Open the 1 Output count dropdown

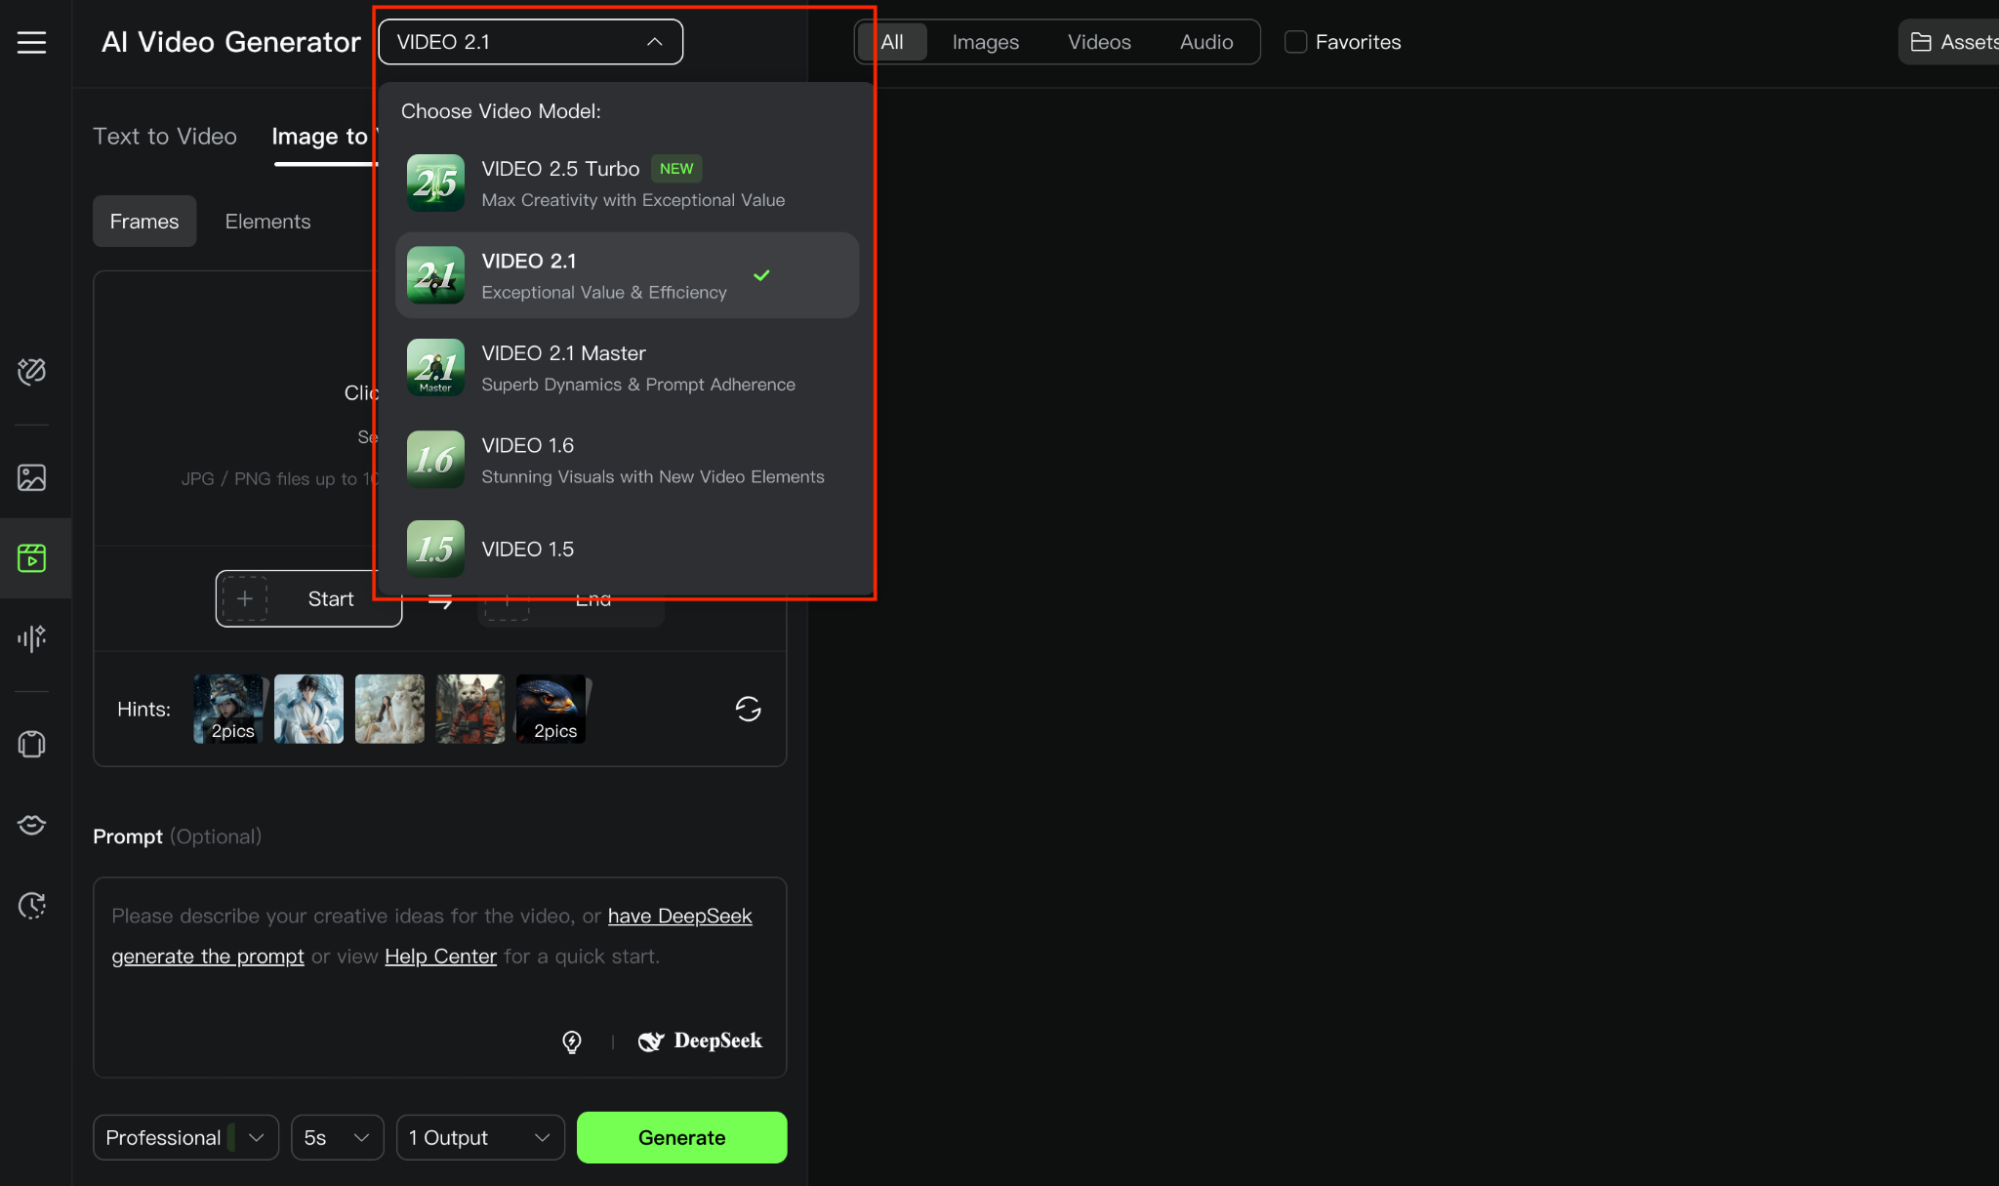[480, 1137]
